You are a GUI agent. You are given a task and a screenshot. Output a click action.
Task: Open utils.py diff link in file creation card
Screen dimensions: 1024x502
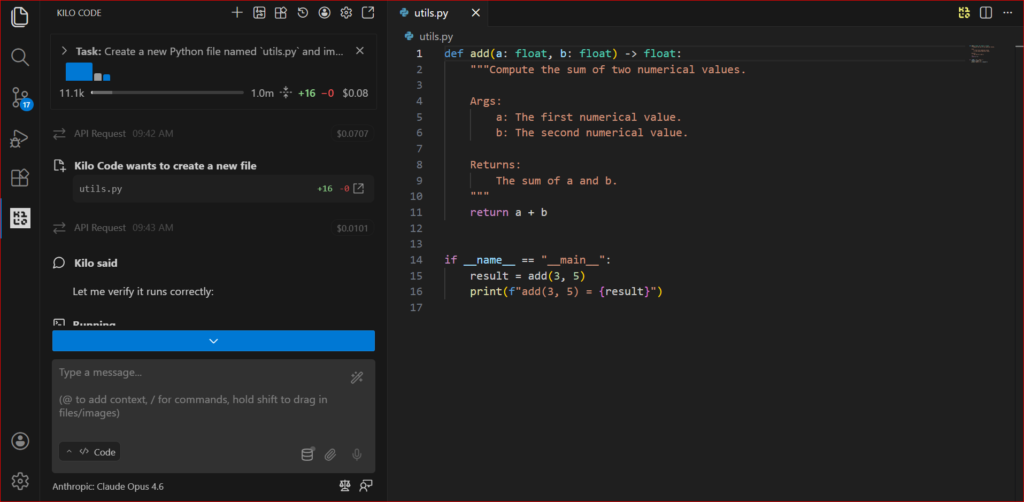(x=358, y=188)
